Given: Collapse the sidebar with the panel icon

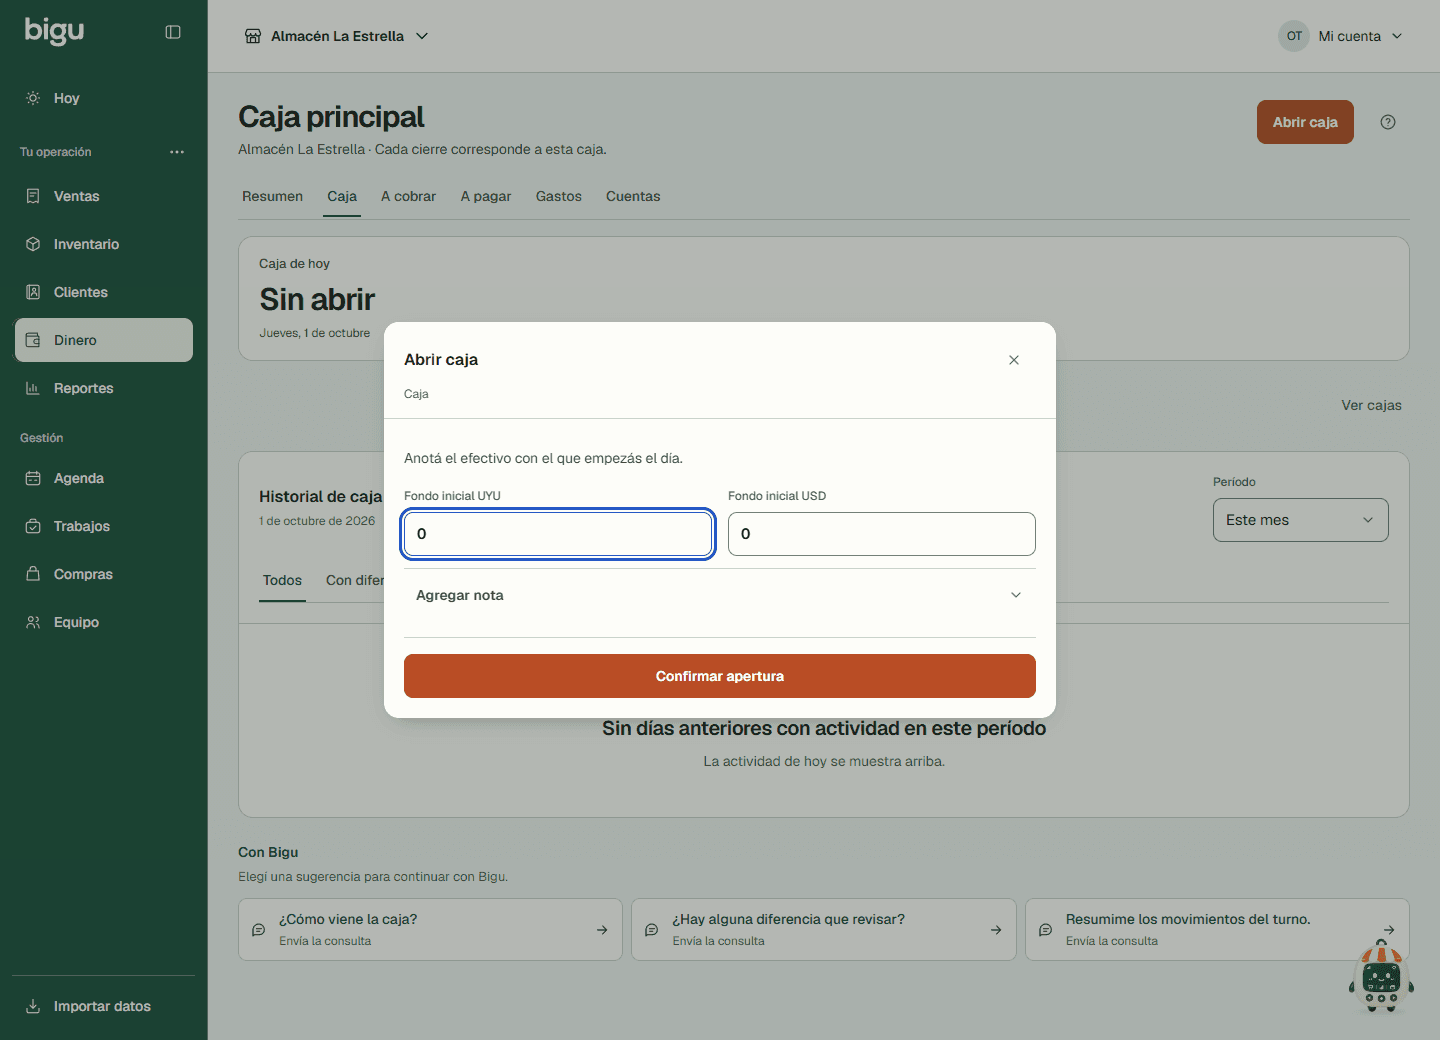Looking at the screenshot, I should pos(173,32).
